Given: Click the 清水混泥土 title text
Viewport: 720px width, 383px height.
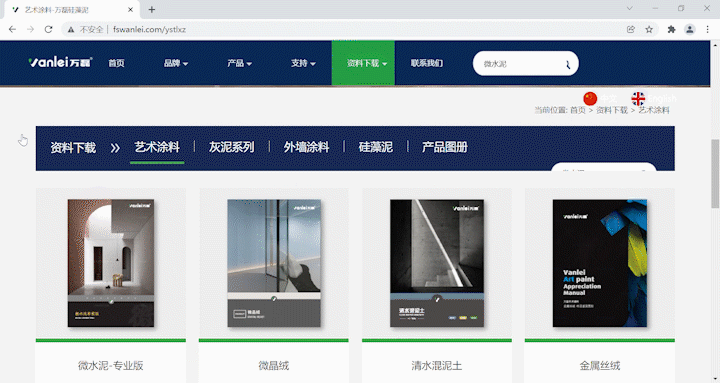Looking at the screenshot, I should click(x=437, y=366).
